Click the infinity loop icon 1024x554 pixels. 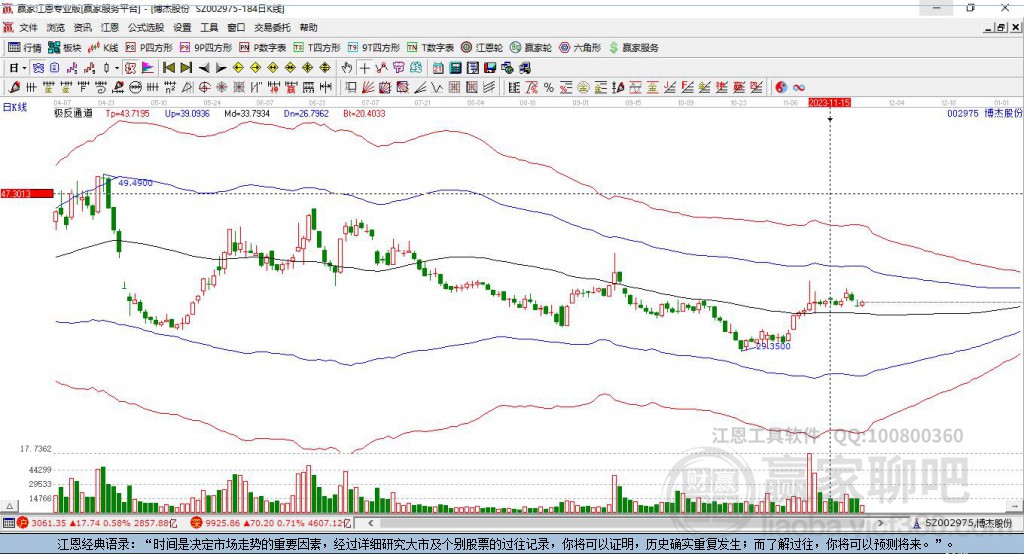798,87
